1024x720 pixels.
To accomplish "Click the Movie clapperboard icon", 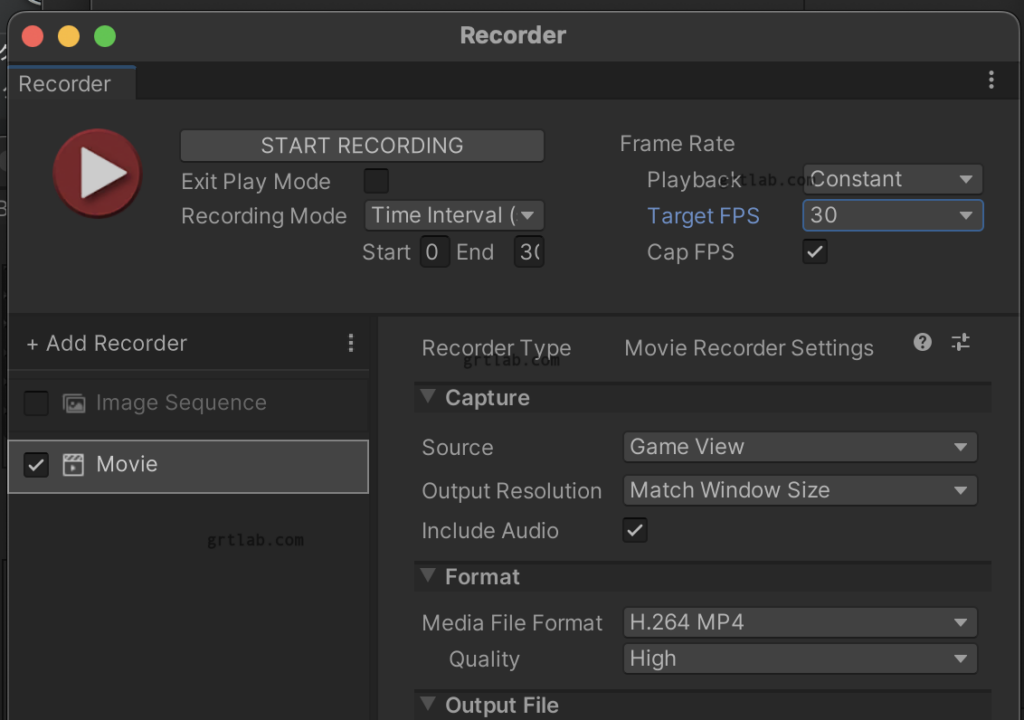I will click(73, 464).
